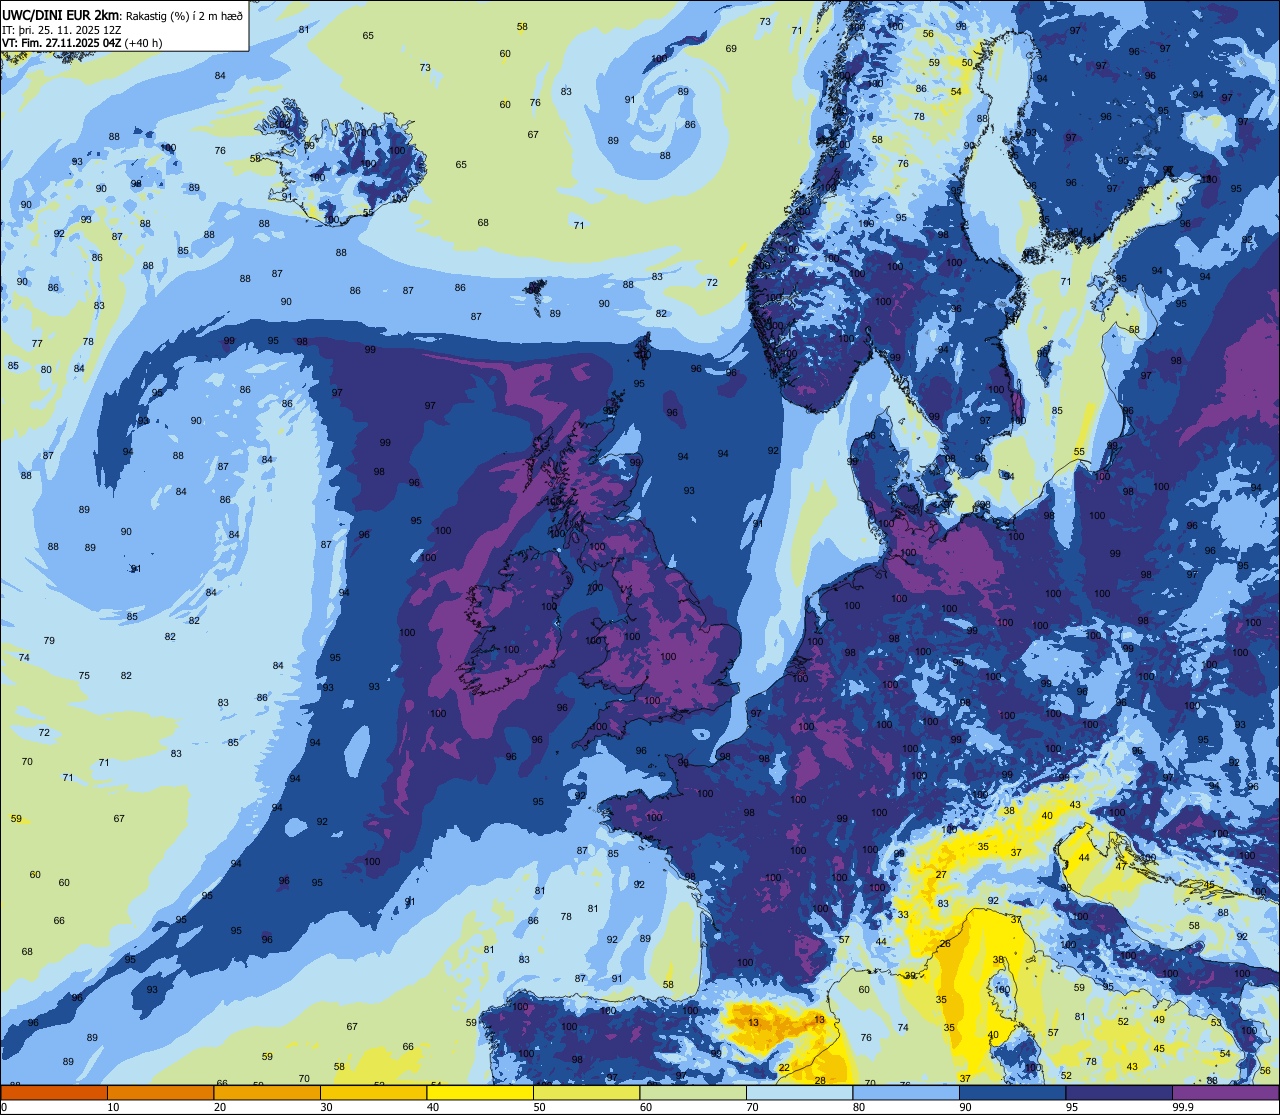
Task: Click the legend tick label "30"
Action: [326, 1107]
